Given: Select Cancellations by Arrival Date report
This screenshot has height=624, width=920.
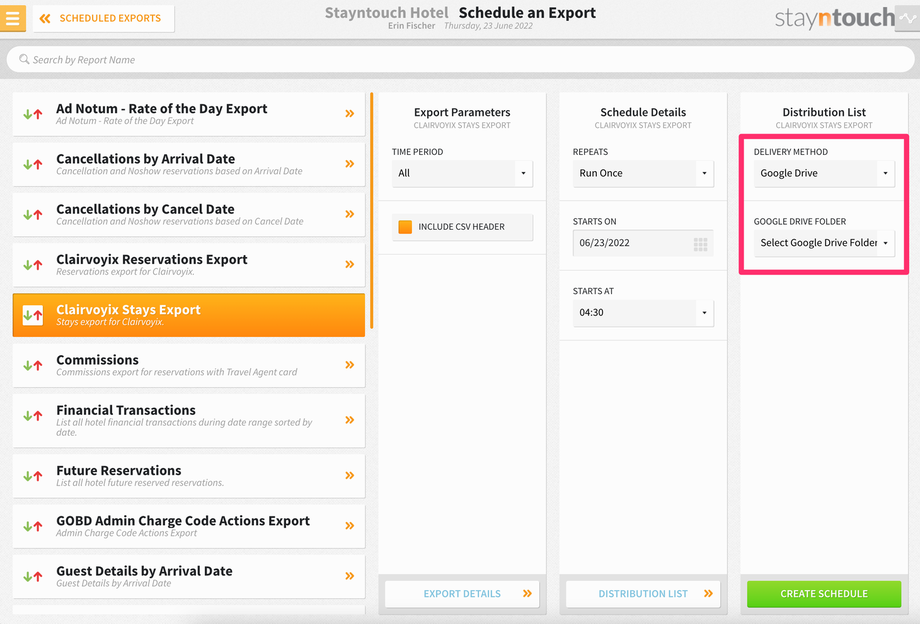Looking at the screenshot, I should coord(188,165).
